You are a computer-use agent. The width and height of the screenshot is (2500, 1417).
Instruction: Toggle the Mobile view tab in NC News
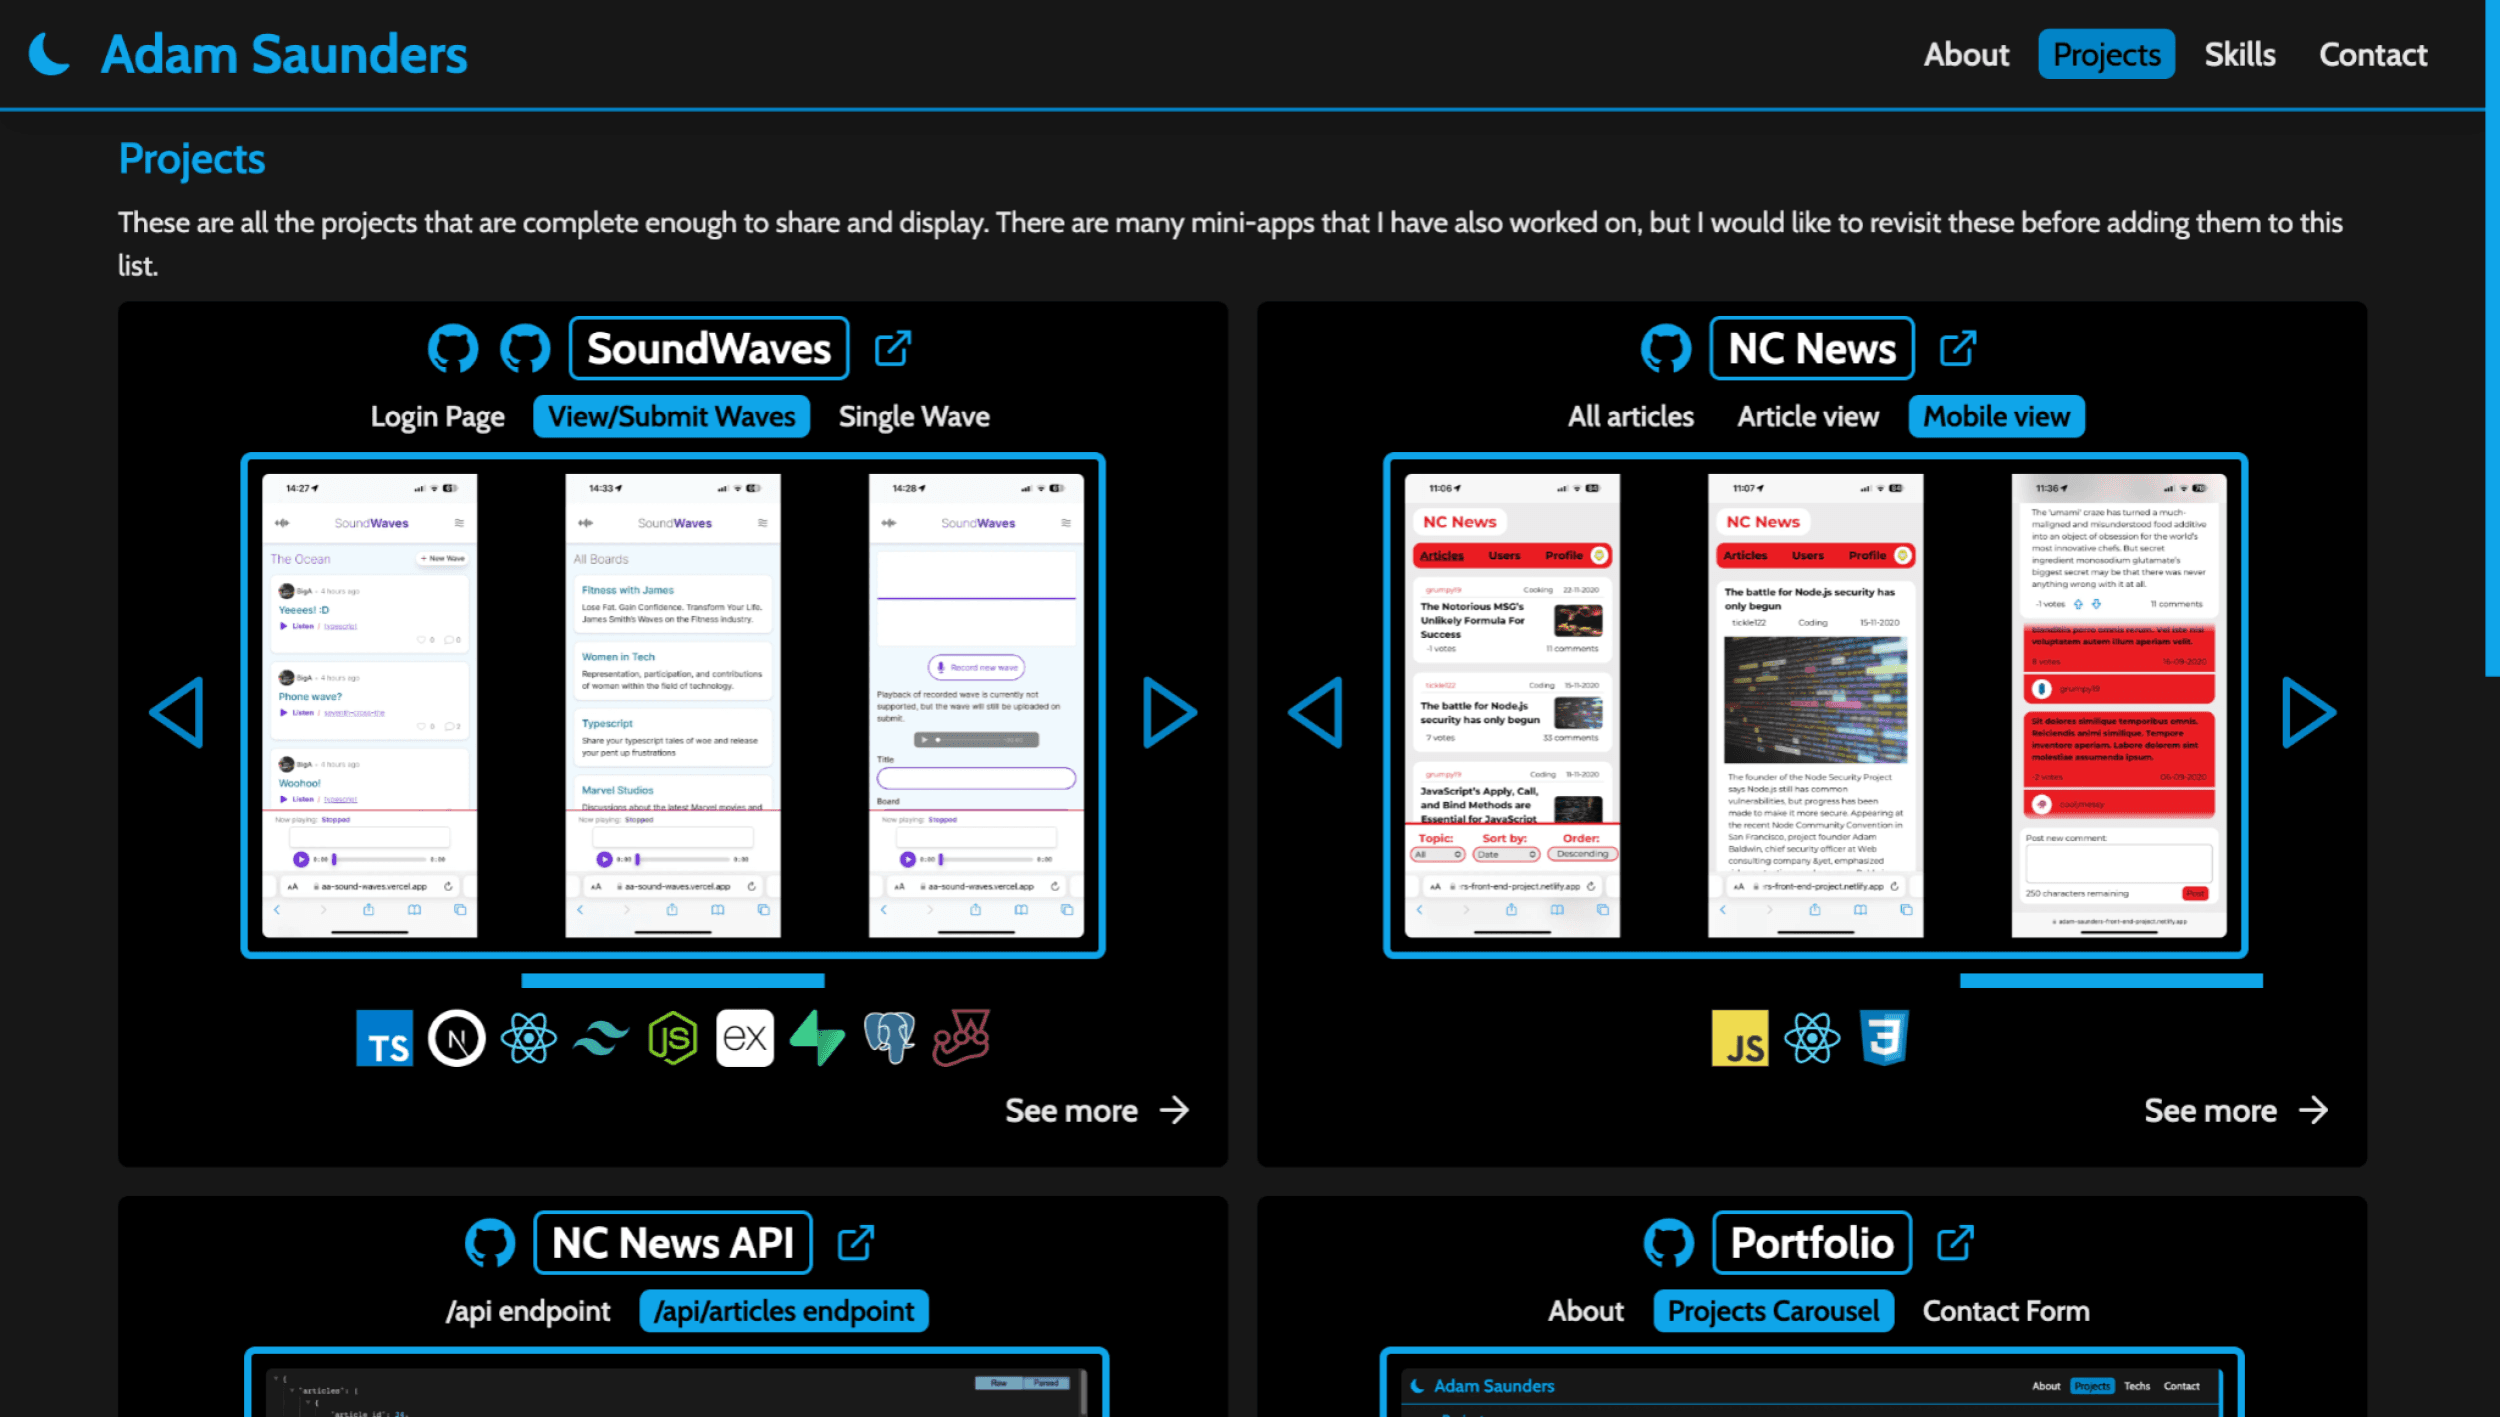1997,416
